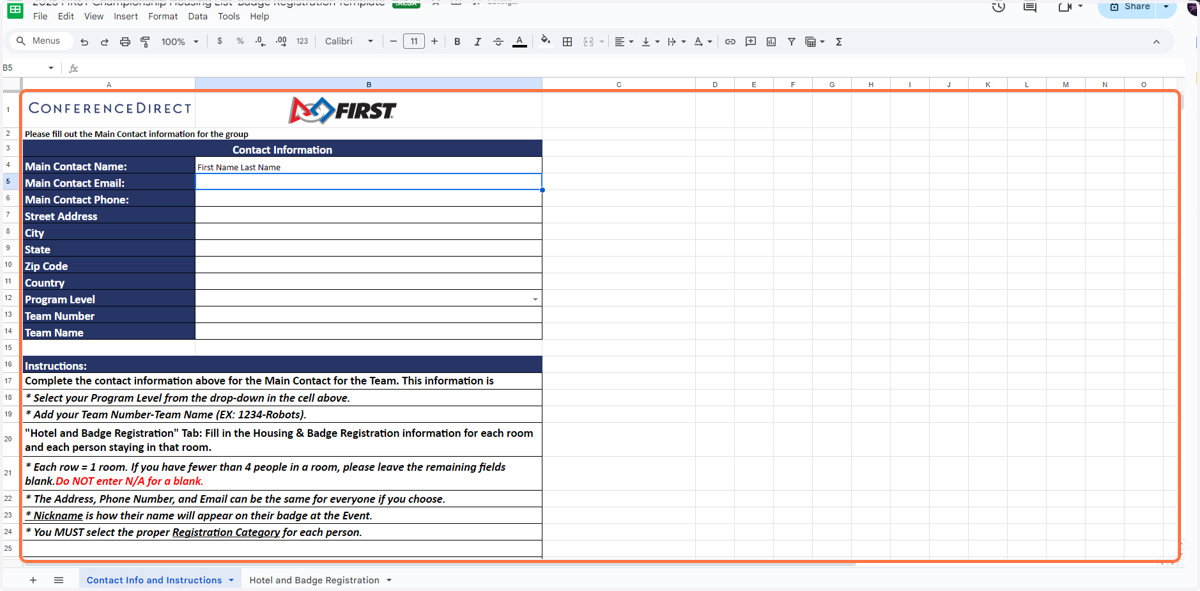This screenshot has height=591, width=1200.
Task: Open the Borders tool
Action: coord(567,42)
